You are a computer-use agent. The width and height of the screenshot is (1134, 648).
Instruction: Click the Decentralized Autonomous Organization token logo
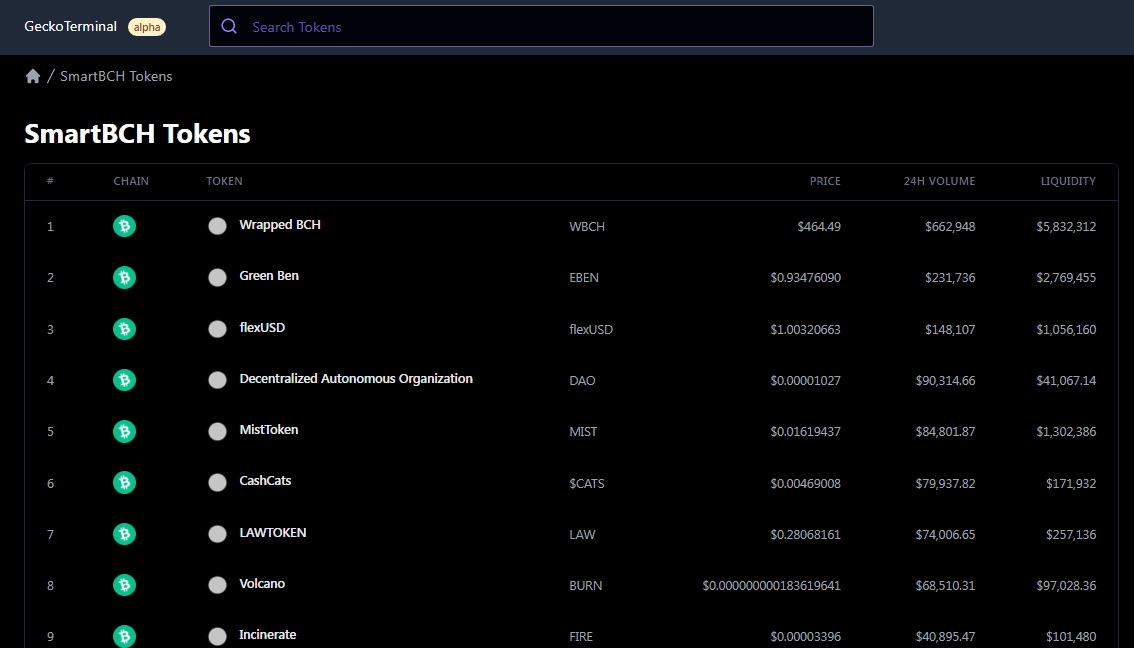pos(218,380)
